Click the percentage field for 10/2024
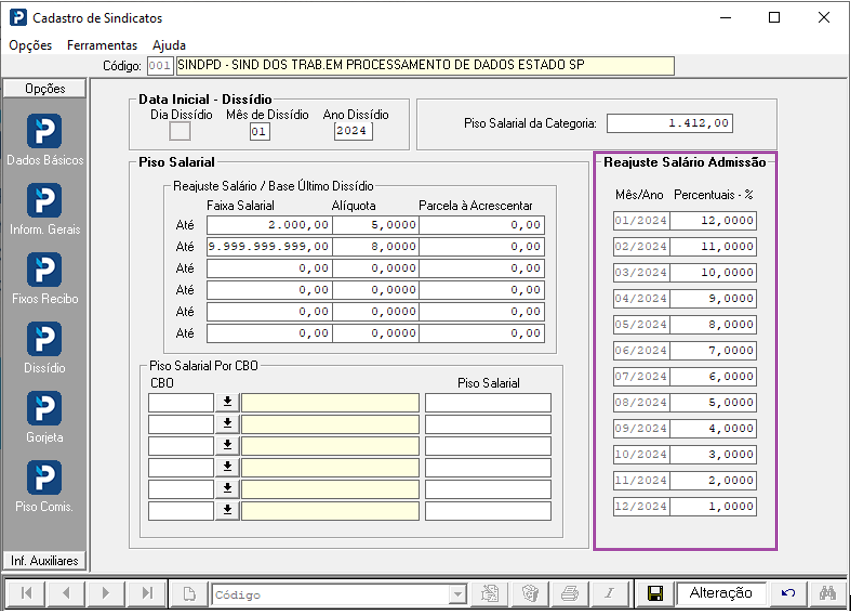The image size is (852, 611). [713, 454]
